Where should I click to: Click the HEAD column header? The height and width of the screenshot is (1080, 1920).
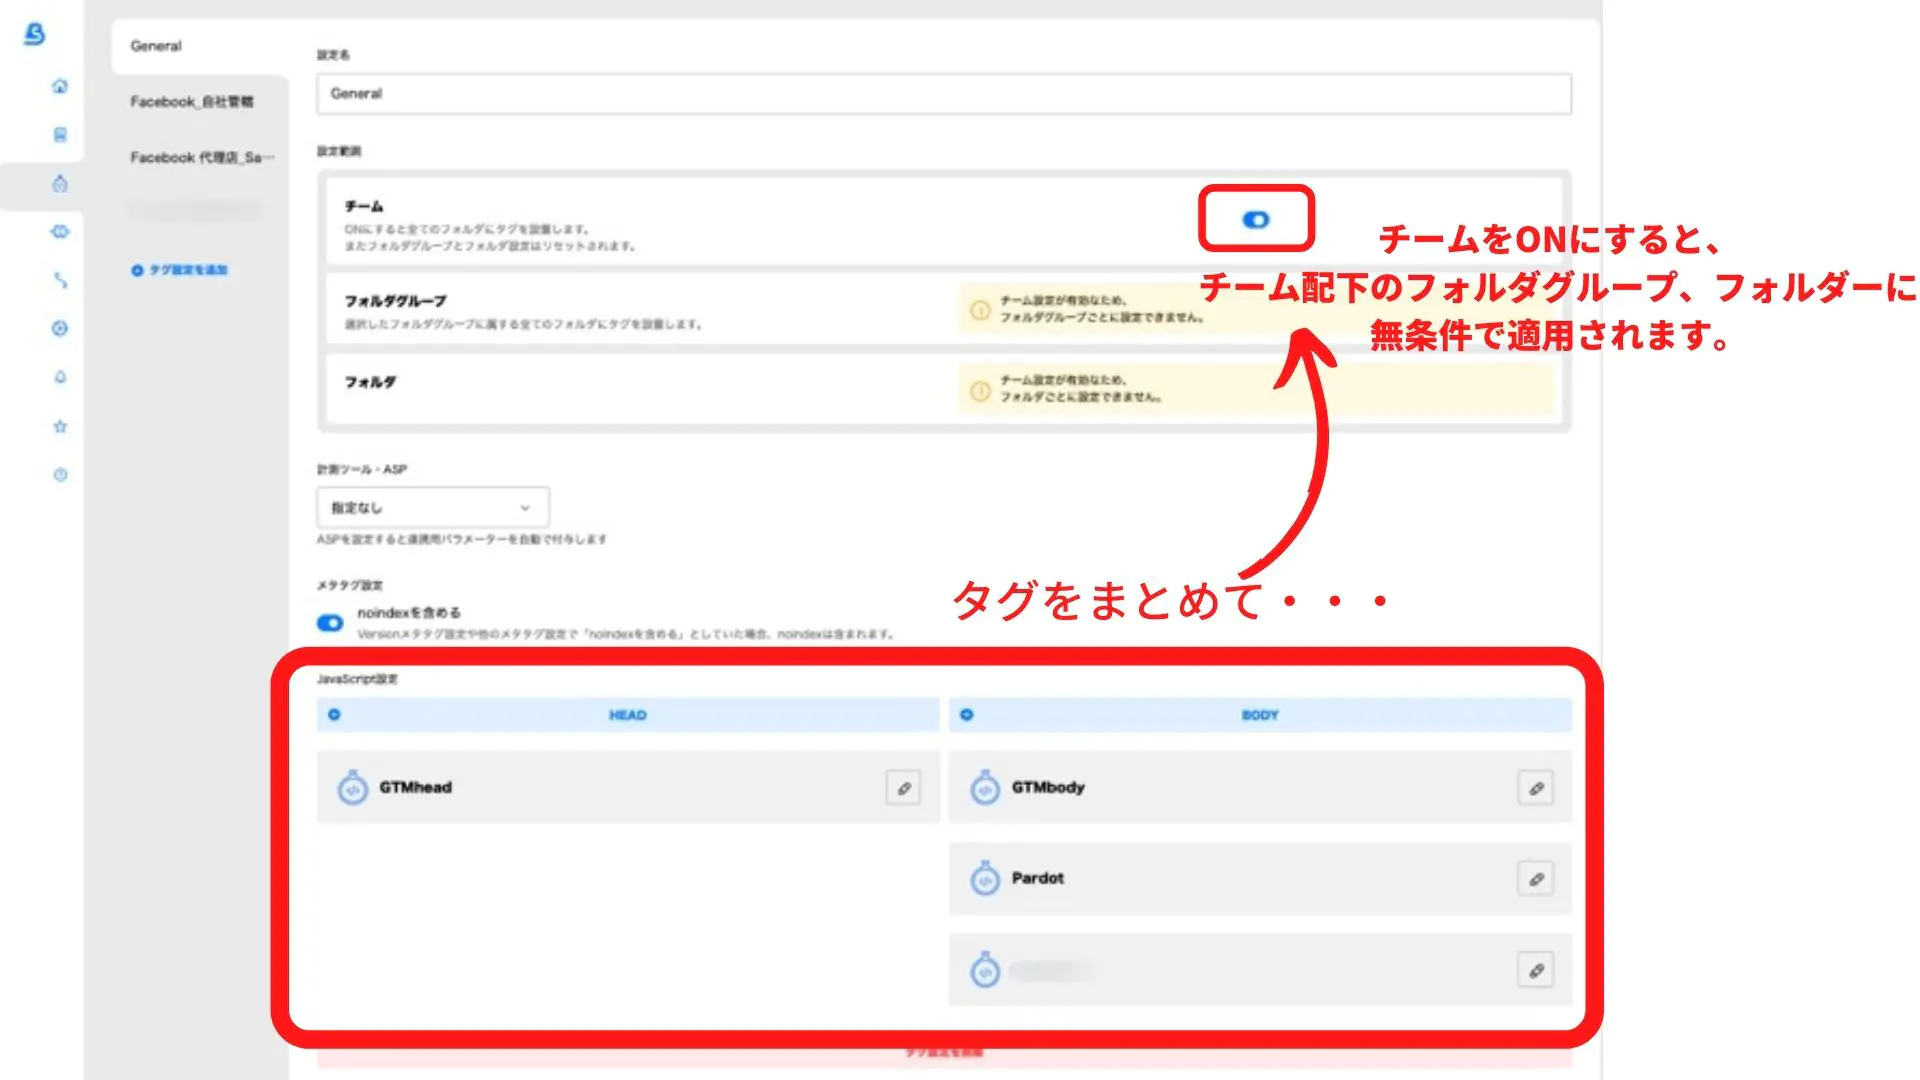coord(628,715)
